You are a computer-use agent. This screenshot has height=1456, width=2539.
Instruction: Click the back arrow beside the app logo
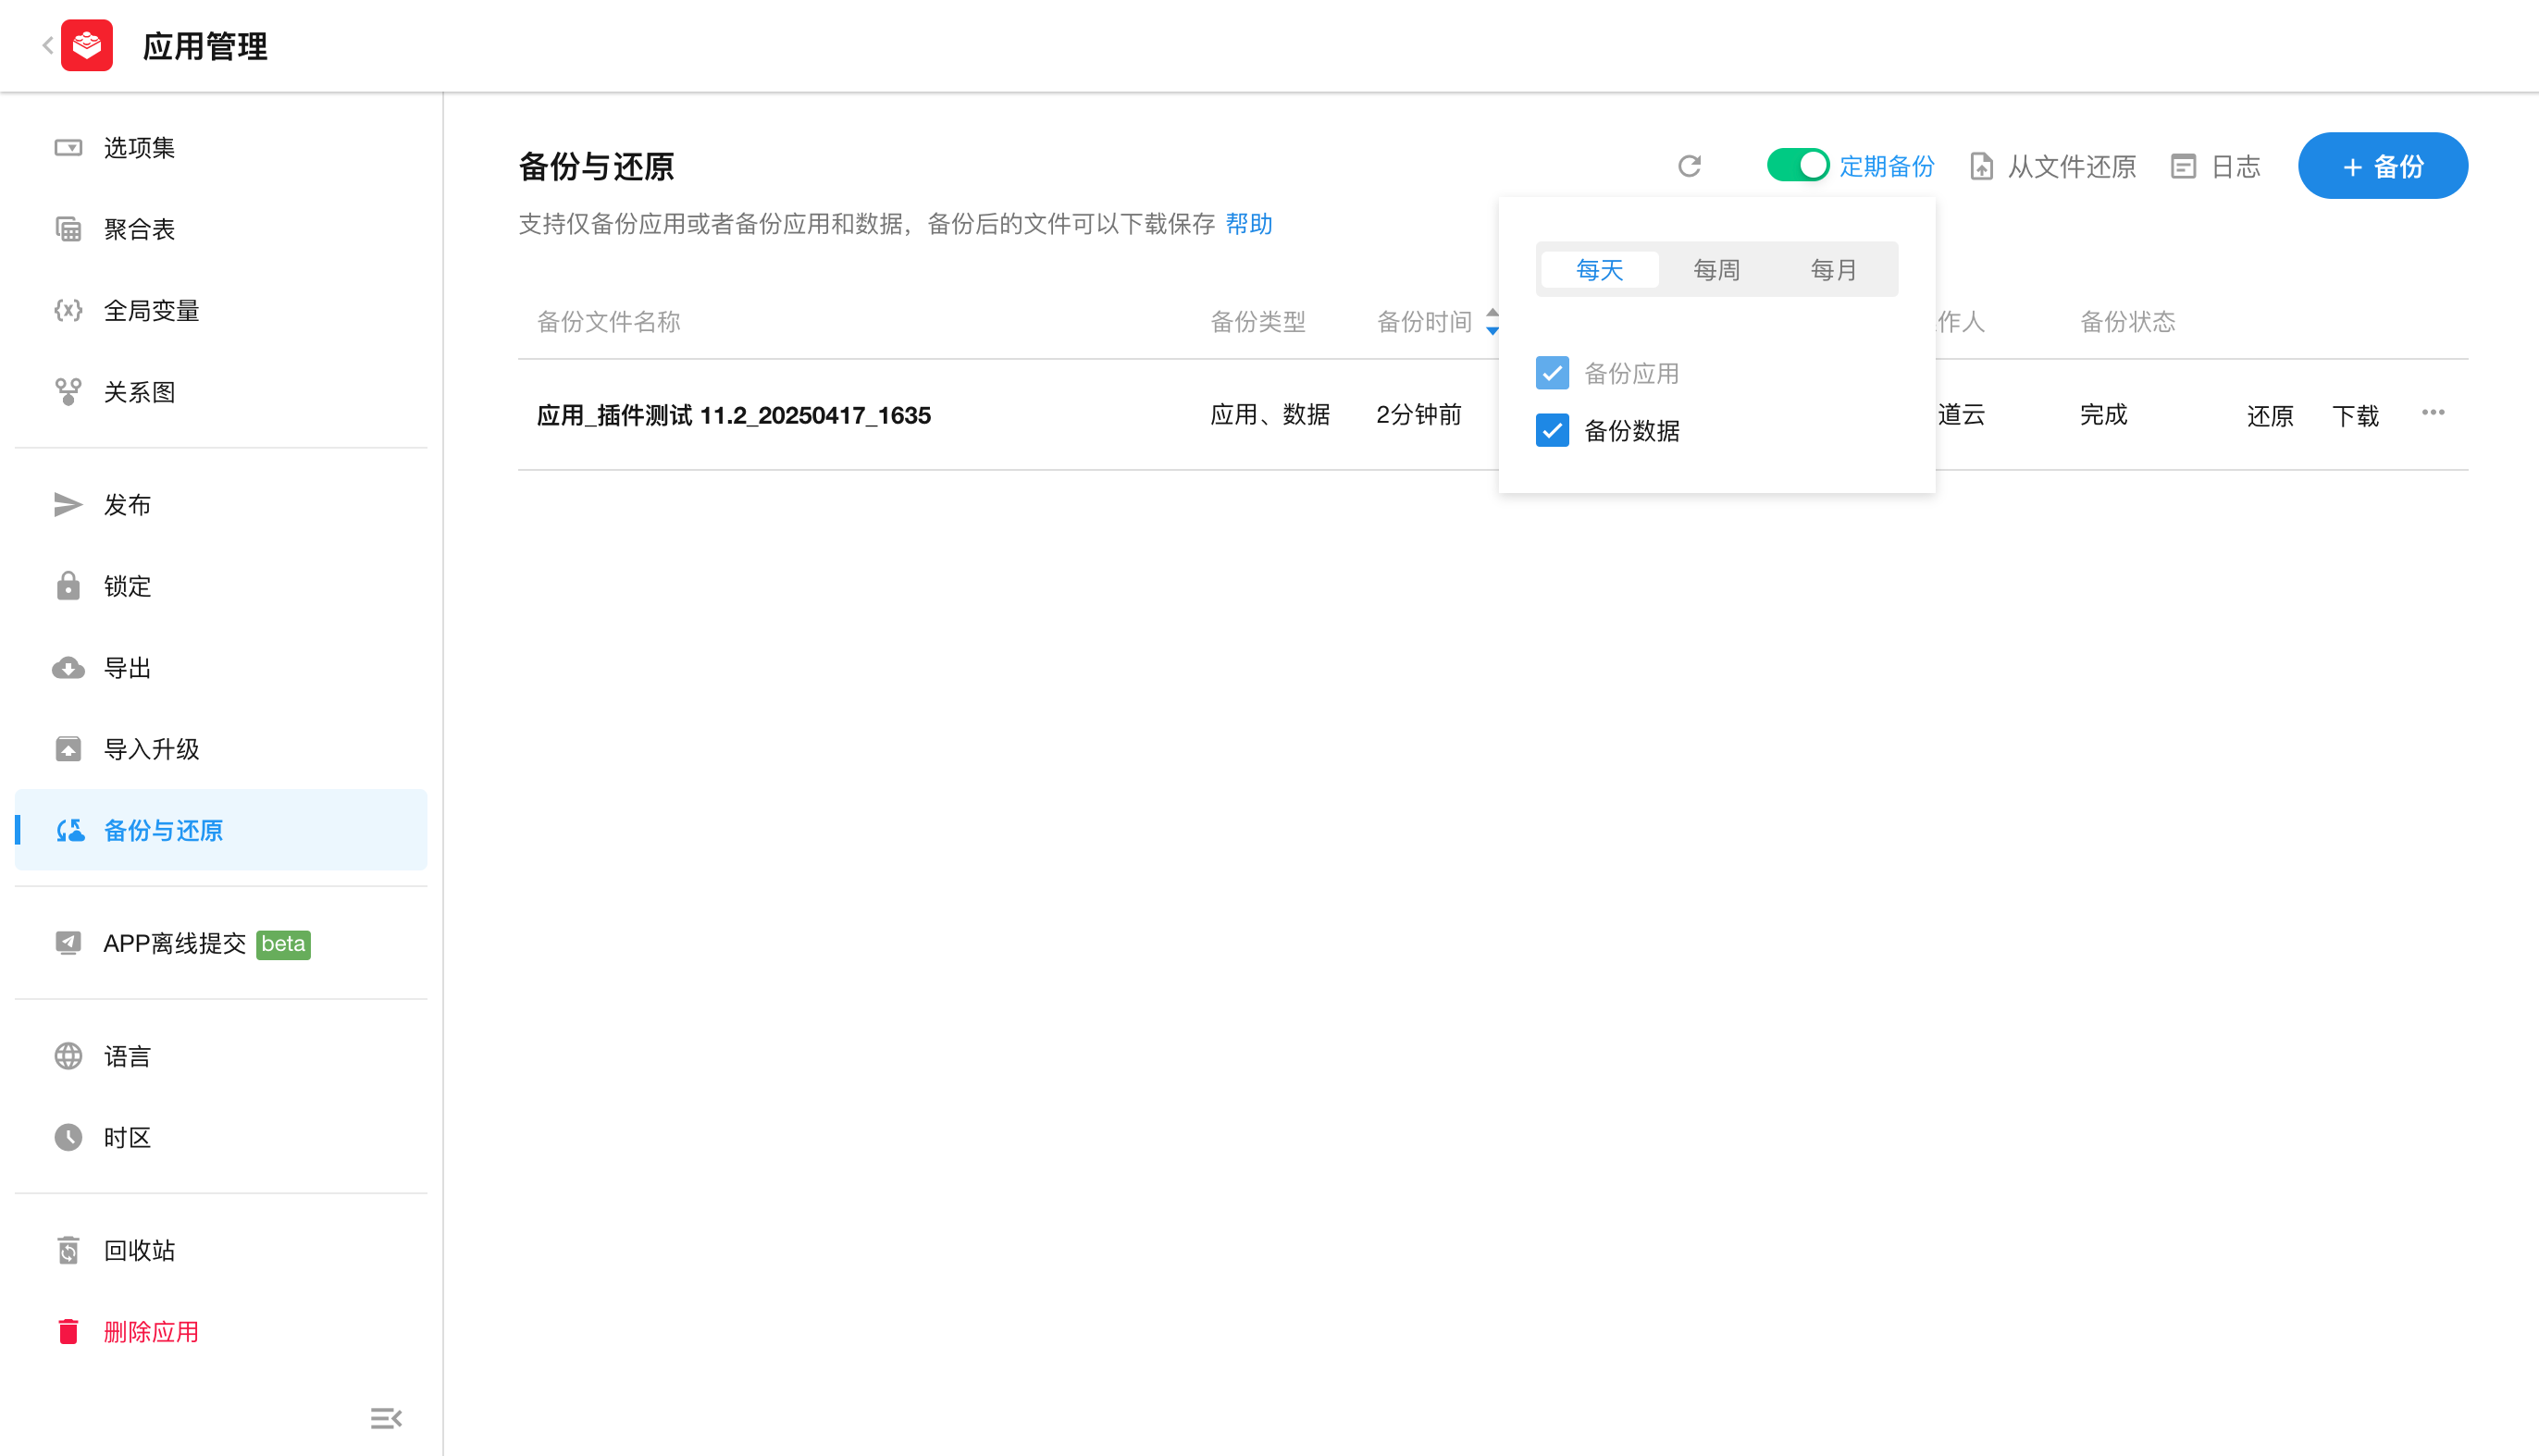click(x=47, y=46)
